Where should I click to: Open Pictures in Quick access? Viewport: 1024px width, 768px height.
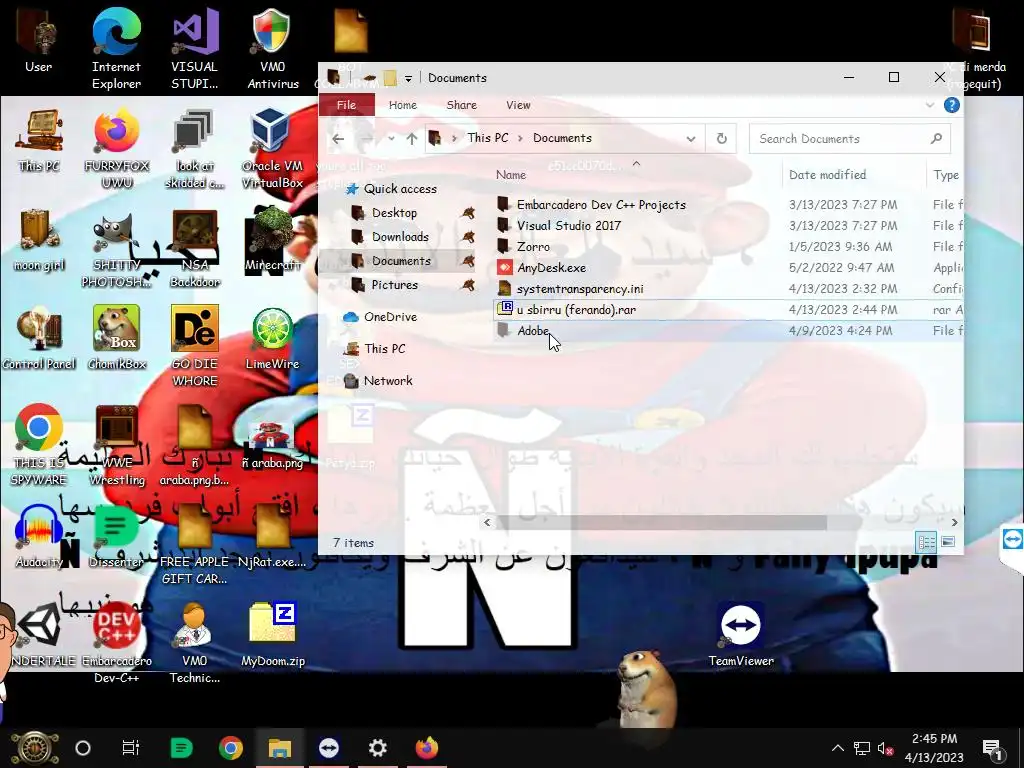point(394,285)
